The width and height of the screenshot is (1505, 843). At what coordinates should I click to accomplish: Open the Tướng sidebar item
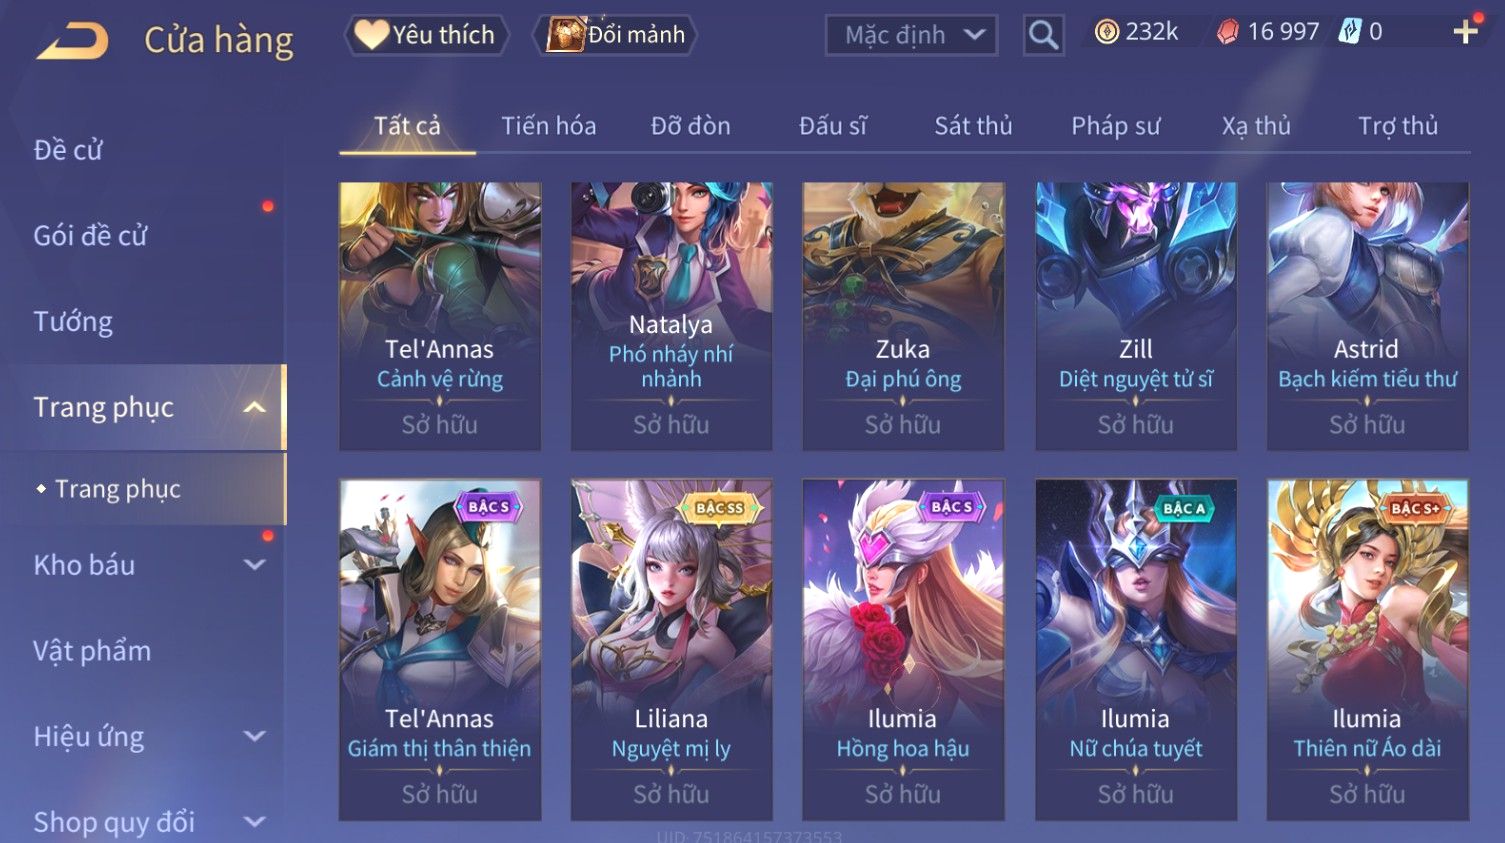pyautogui.click(x=73, y=322)
